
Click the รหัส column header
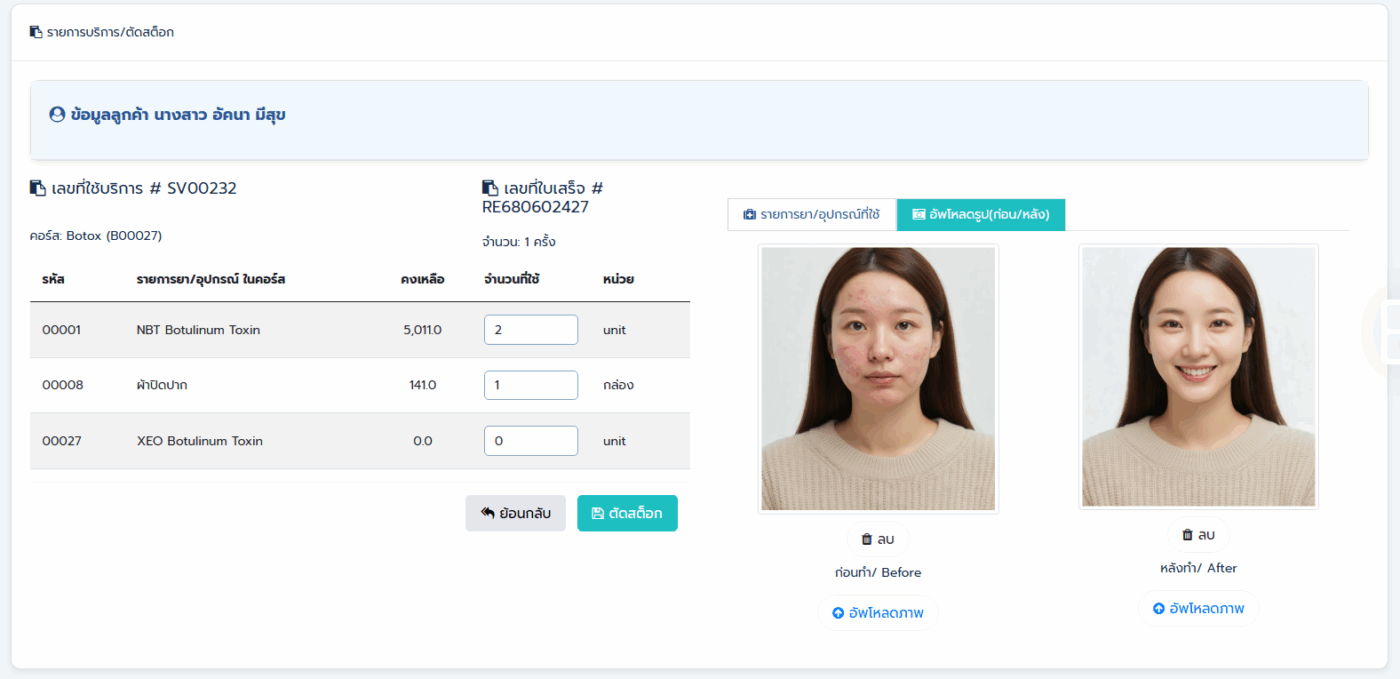(54, 279)
